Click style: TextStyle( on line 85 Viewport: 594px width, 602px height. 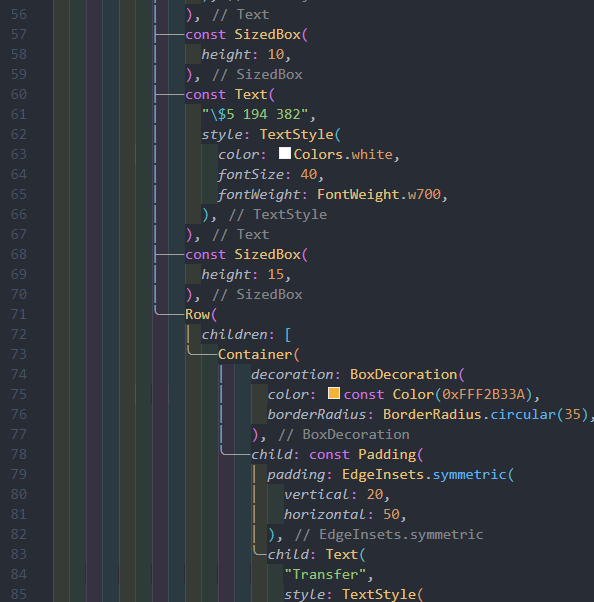354,594
